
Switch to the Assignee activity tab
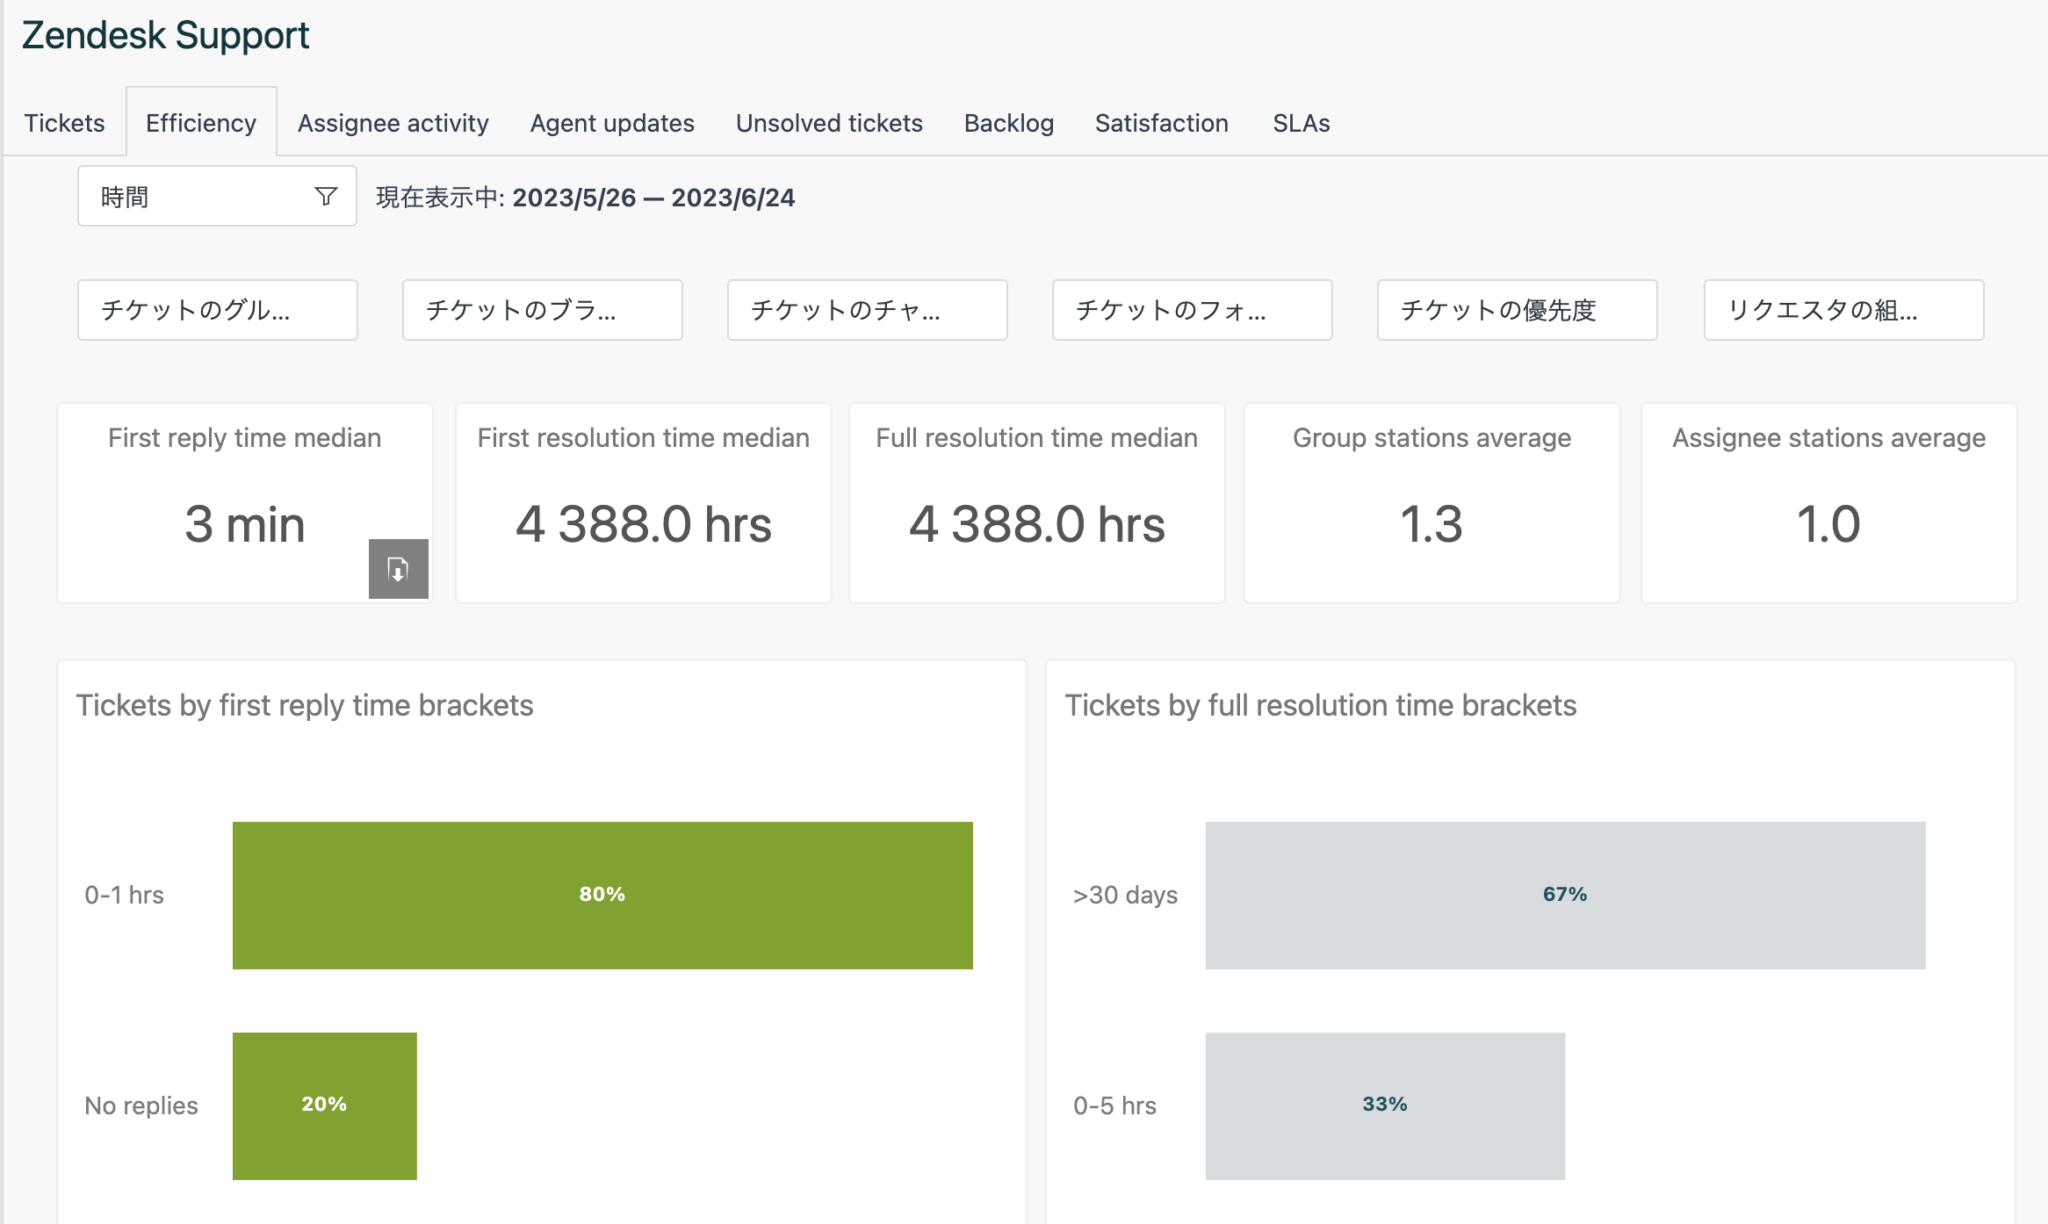coord(392,122)
